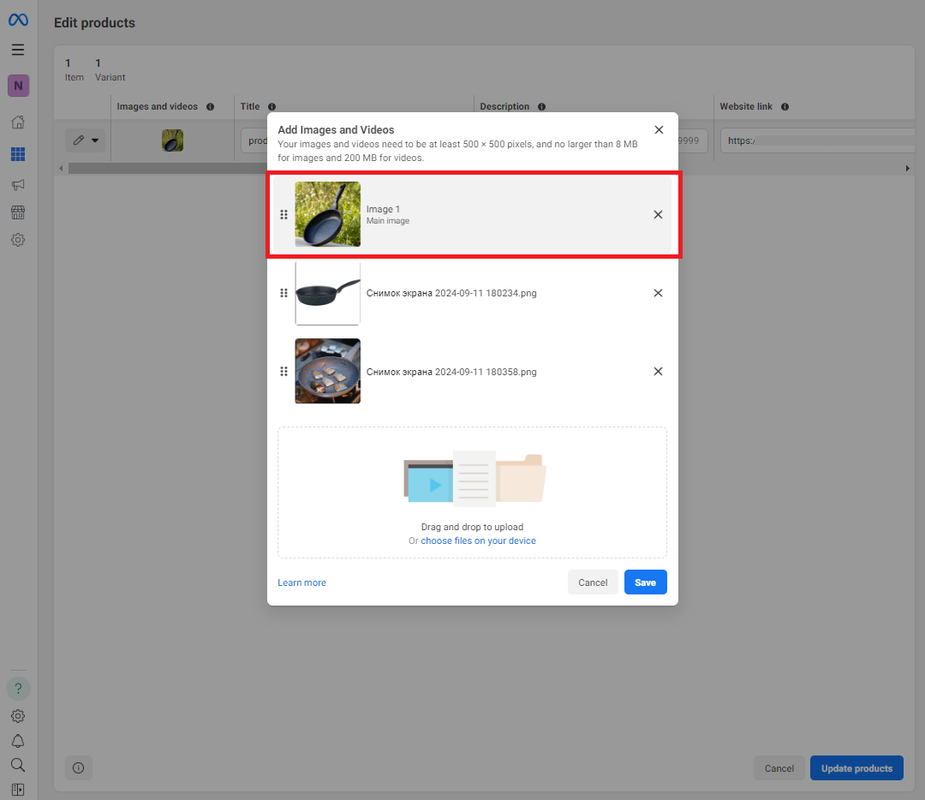Click the info icon beside Website link
This screenshot has width=925, height=800.
[785, 107]
